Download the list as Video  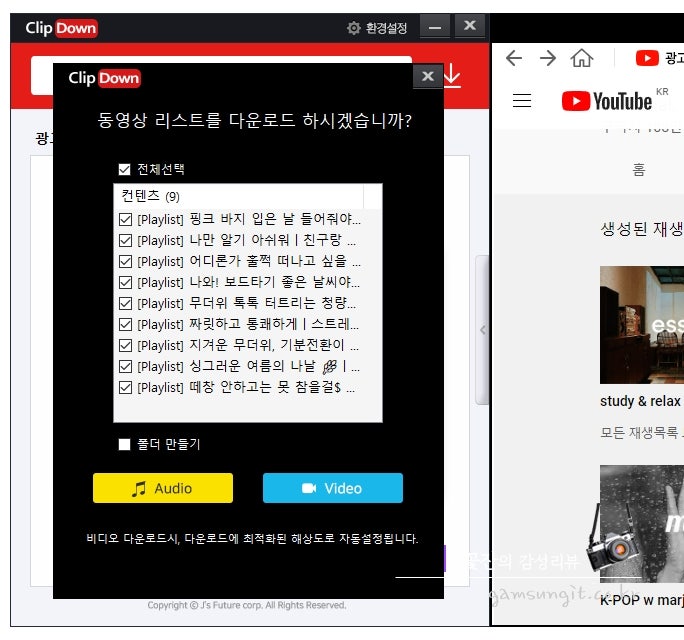click(333, 488)
